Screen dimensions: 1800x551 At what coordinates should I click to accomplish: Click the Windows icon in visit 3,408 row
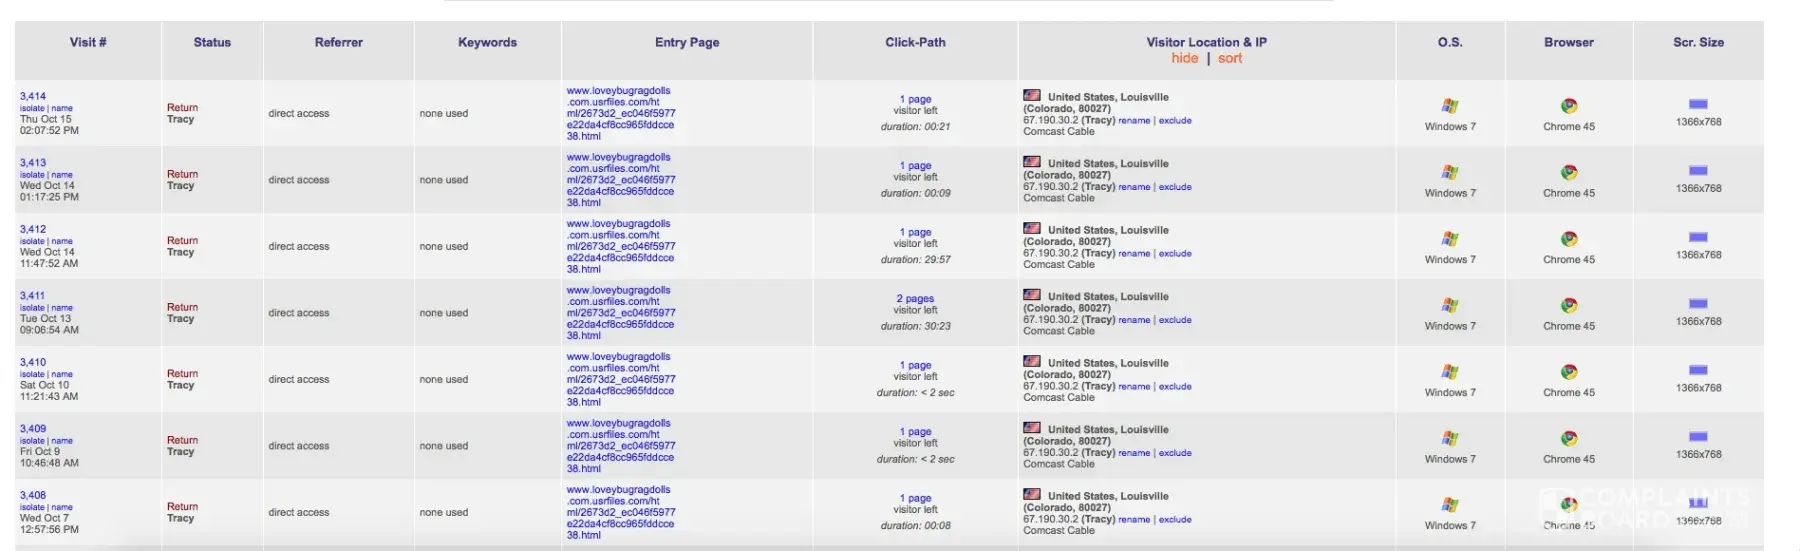tap(1449, 505)
